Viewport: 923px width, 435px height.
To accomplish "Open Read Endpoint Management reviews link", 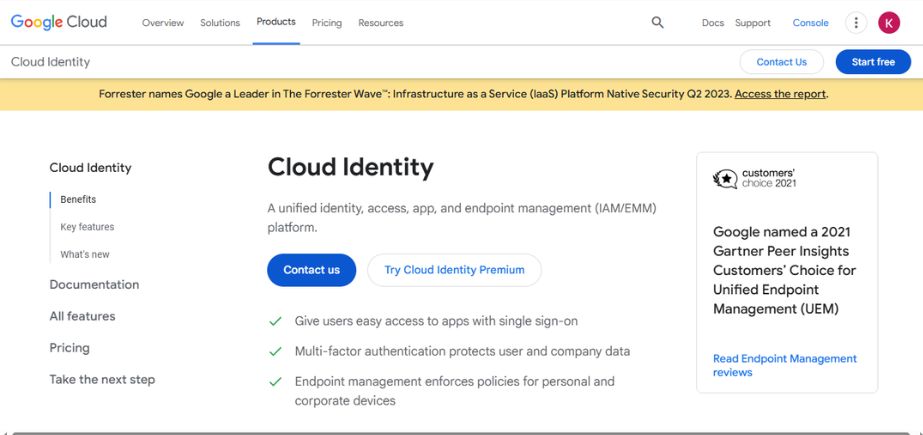I will [785, 366].
